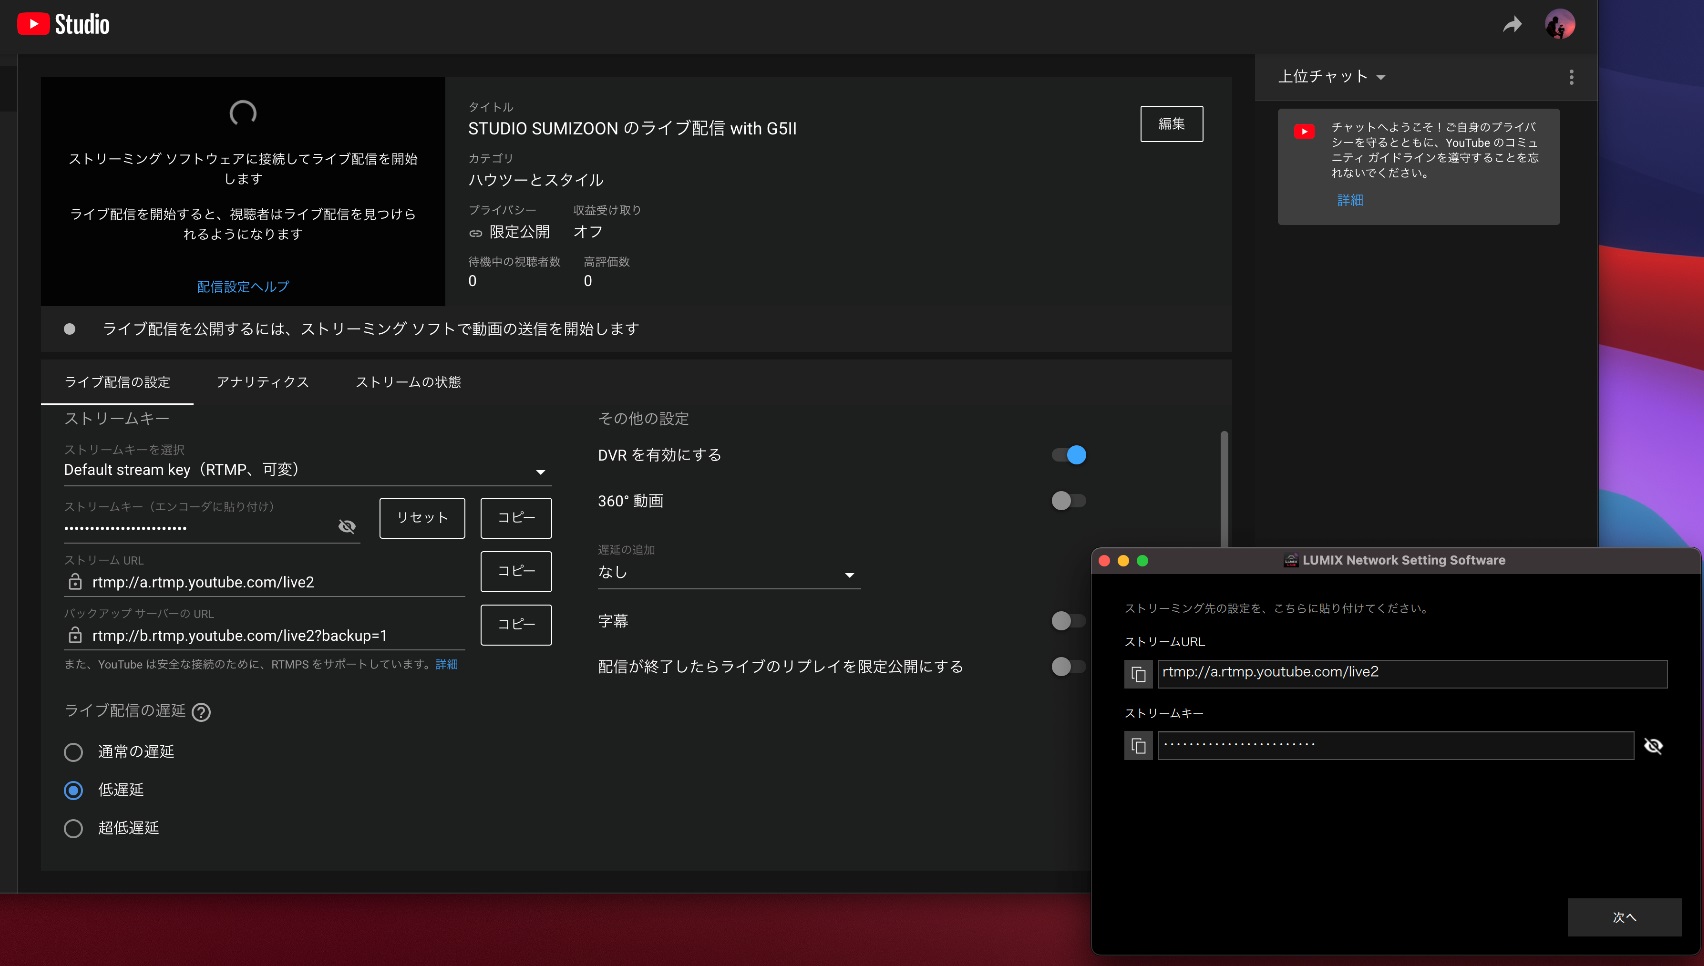Expand the 上位チャット dropdown

(1383, 76)
